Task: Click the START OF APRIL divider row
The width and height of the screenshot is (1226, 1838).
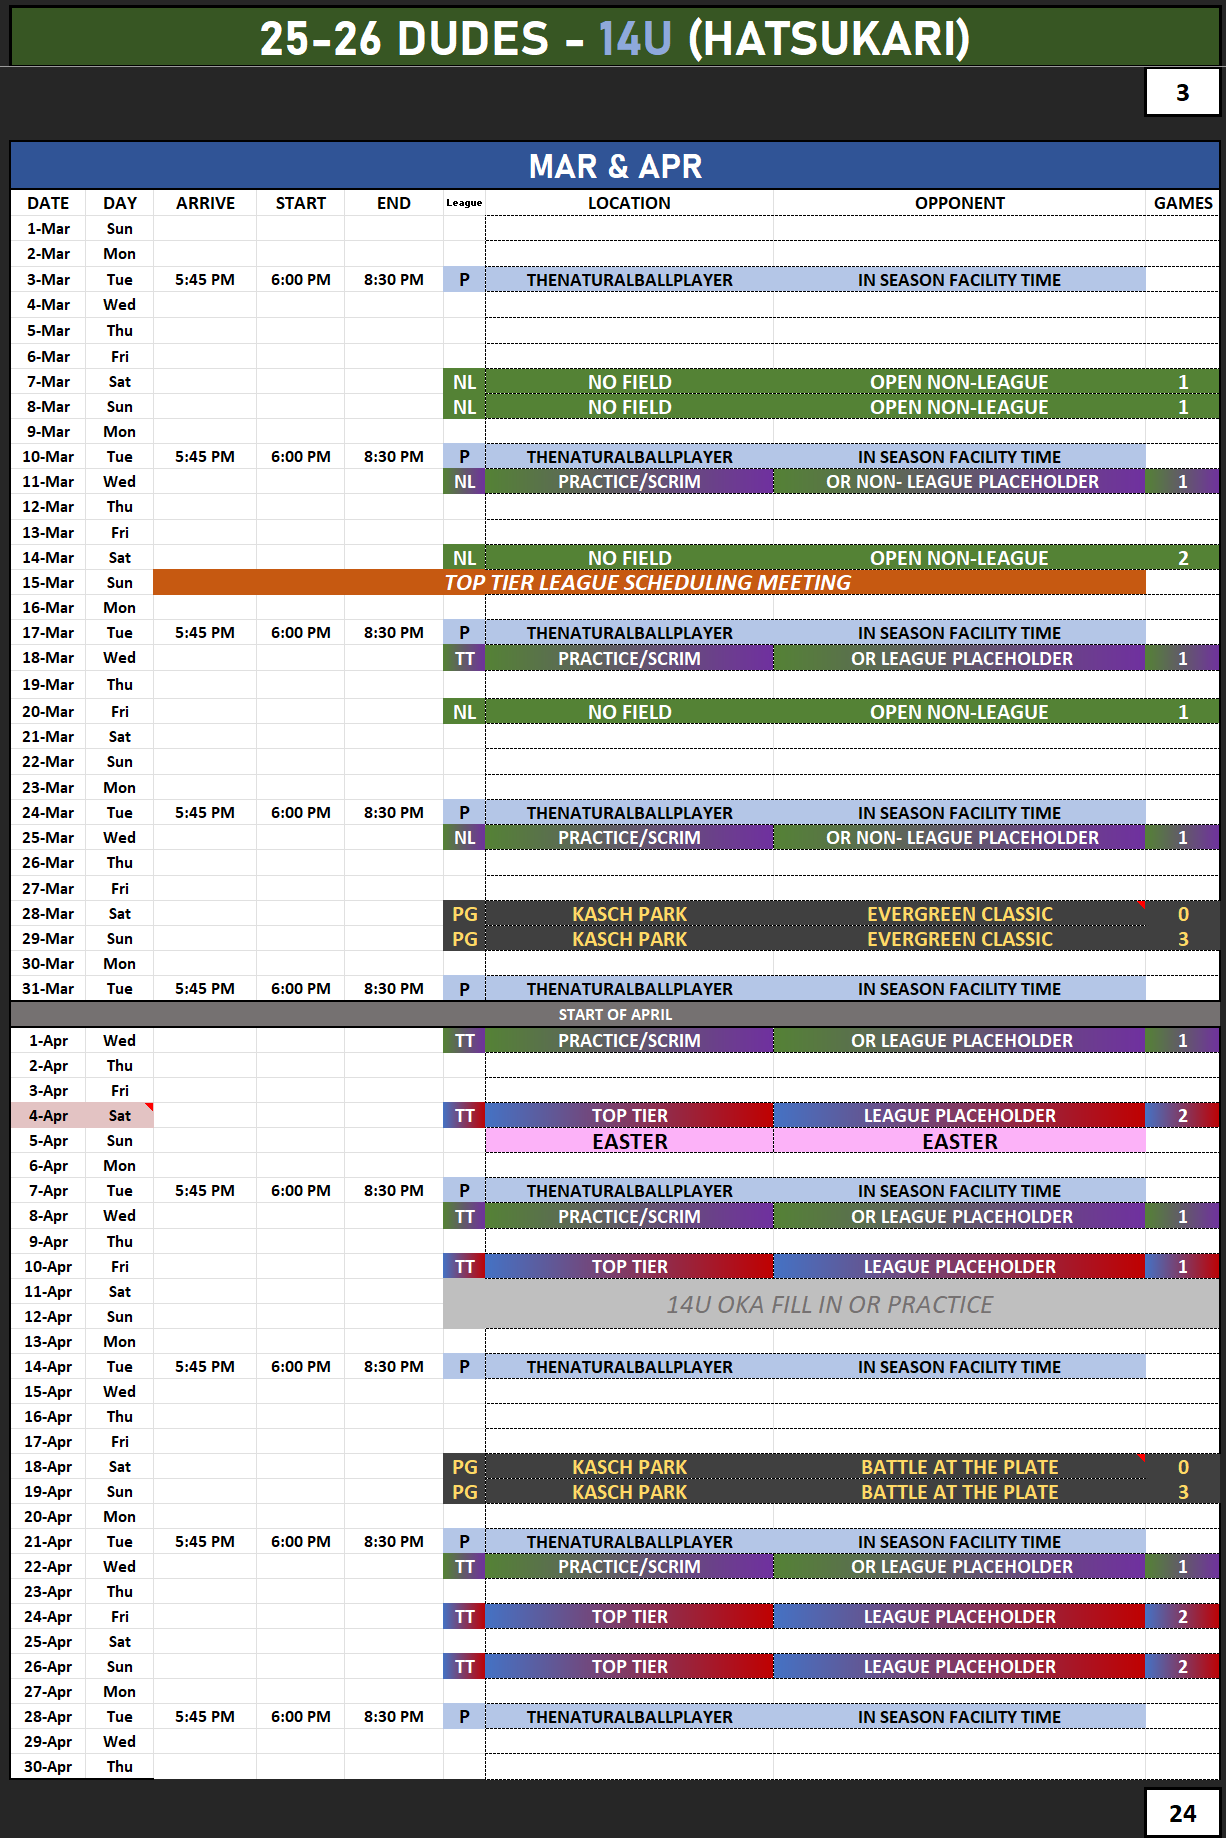Action: pyautogui.click(x=614, y=1014)
